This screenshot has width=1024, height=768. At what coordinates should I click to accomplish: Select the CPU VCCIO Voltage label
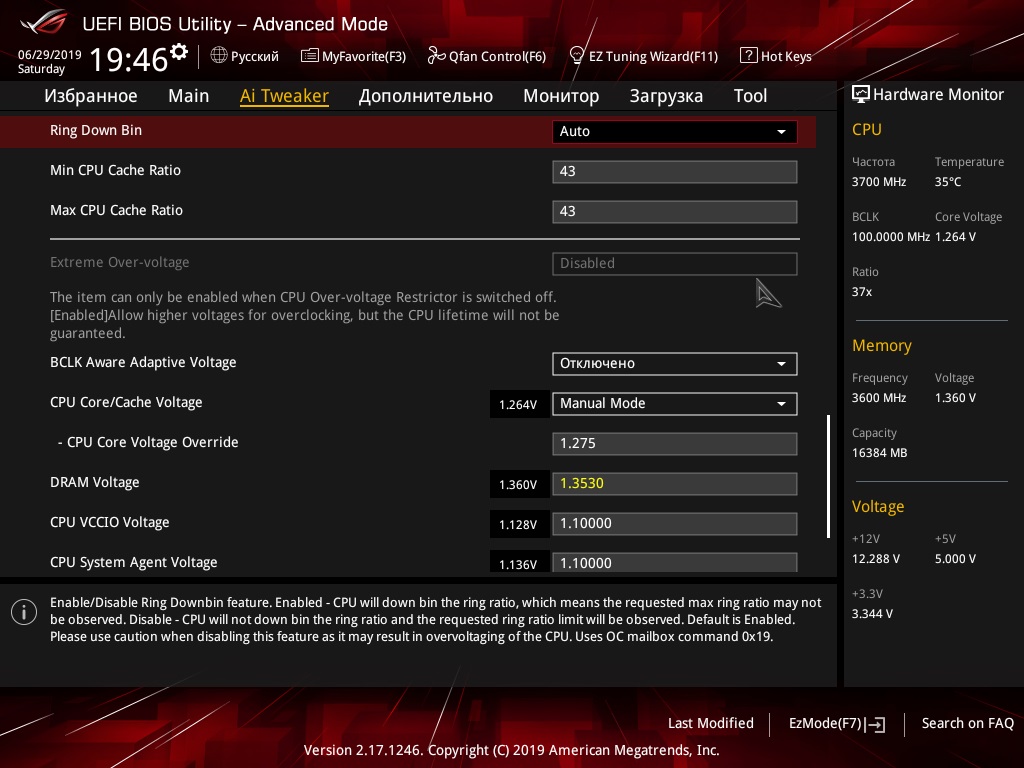click(x=110, y=522)
